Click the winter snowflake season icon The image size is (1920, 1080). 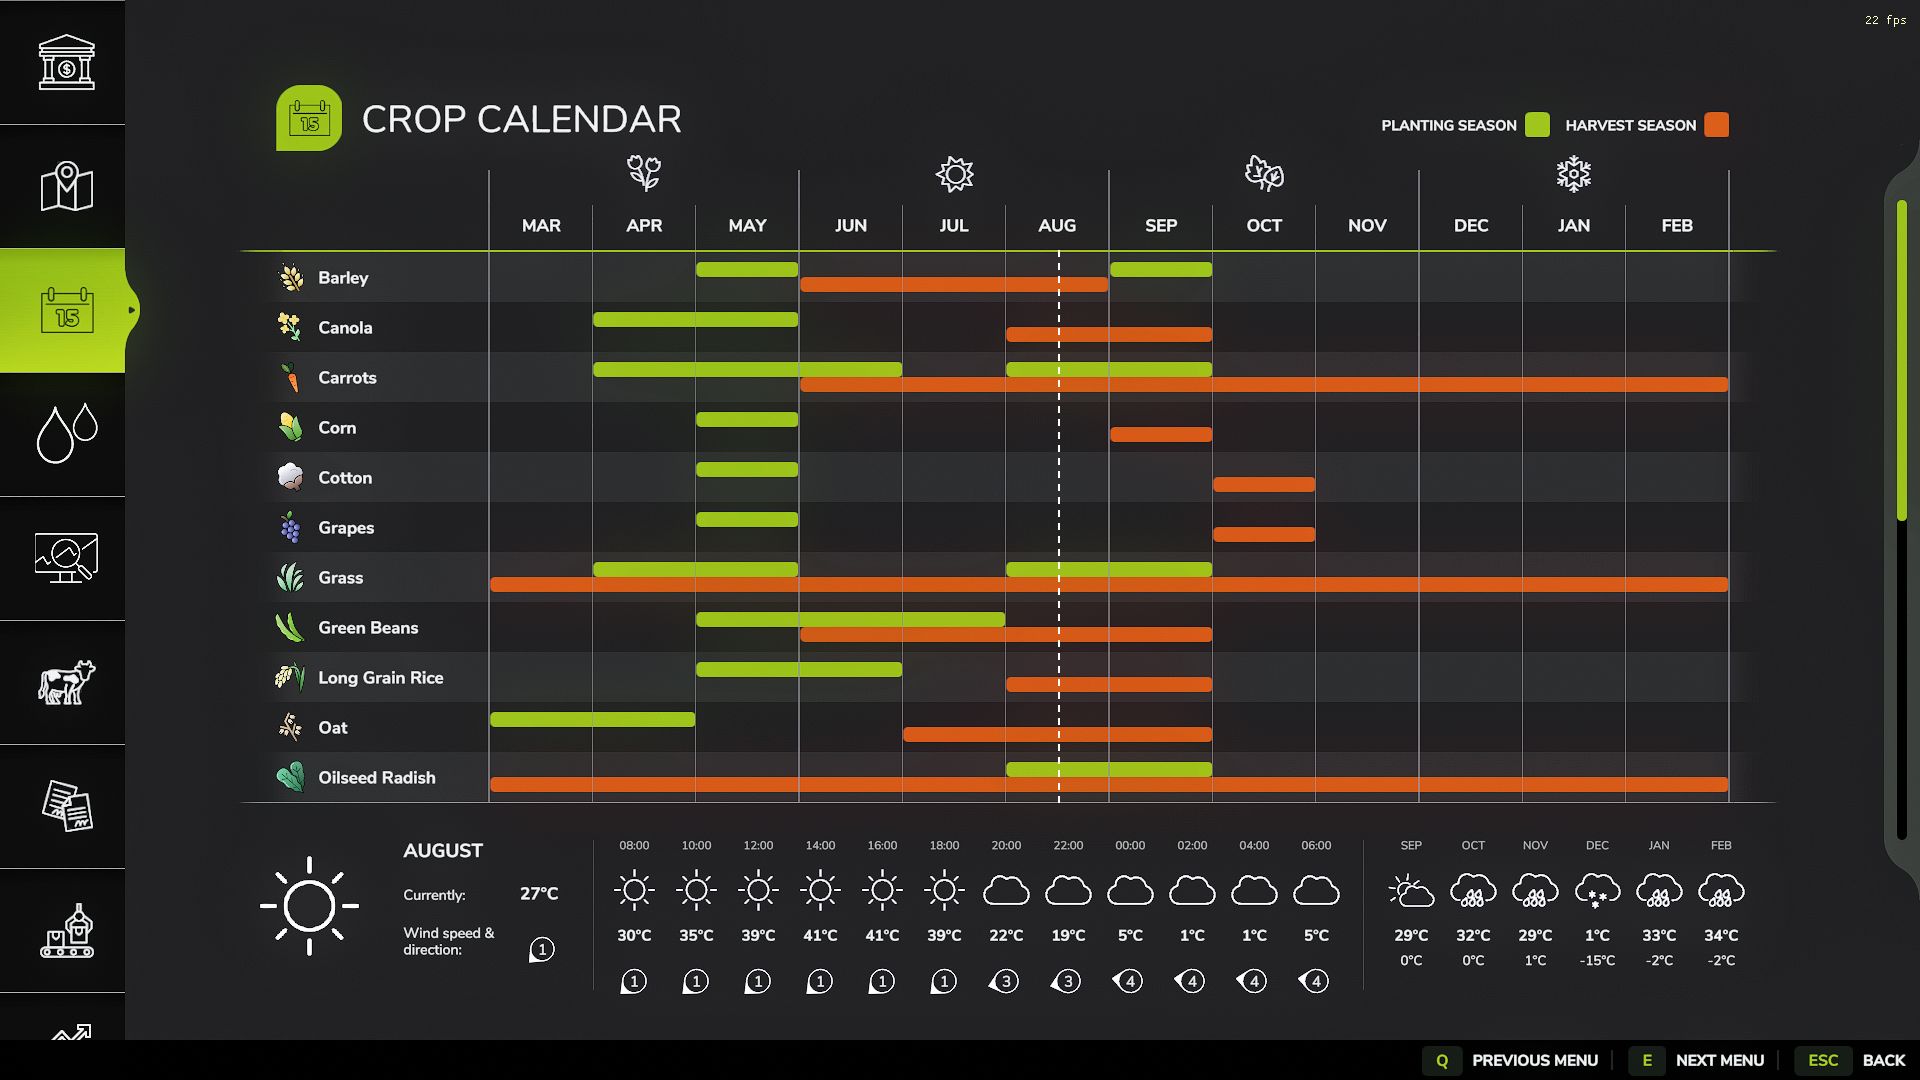point(1573,174)
